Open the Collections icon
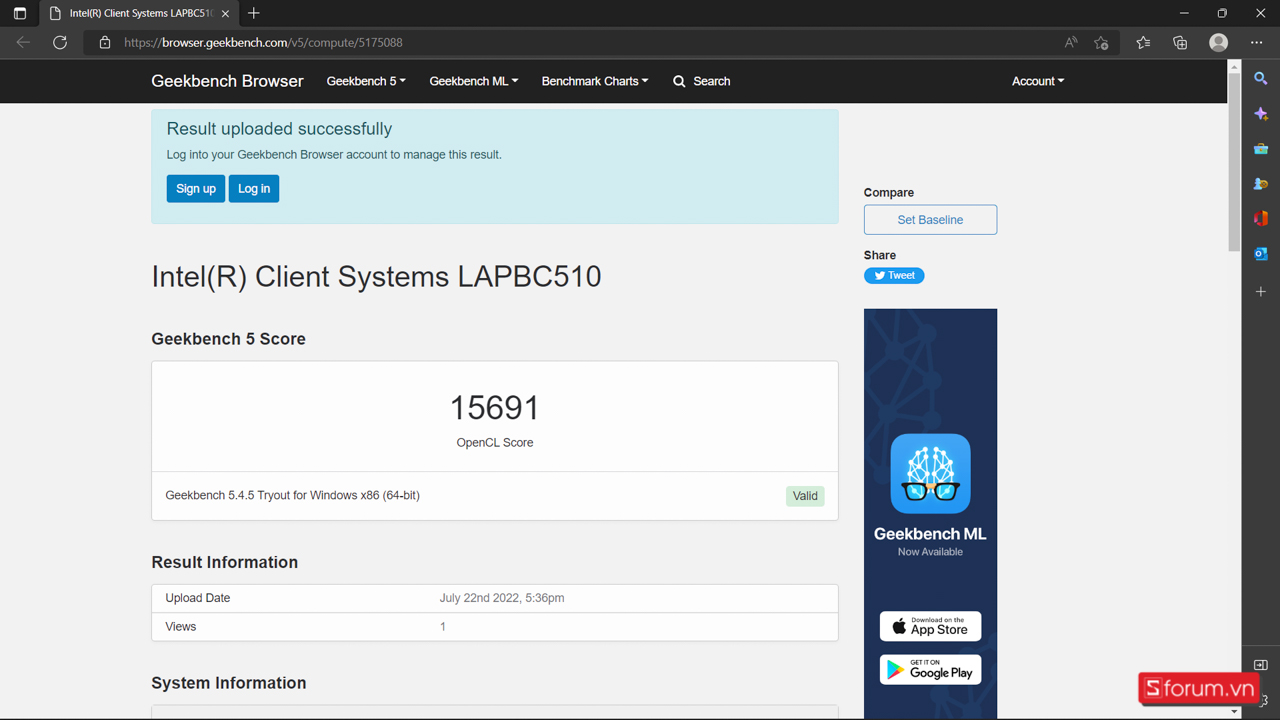The width and height of the screenshot is (1280, 720). [x=1180, y=42]
